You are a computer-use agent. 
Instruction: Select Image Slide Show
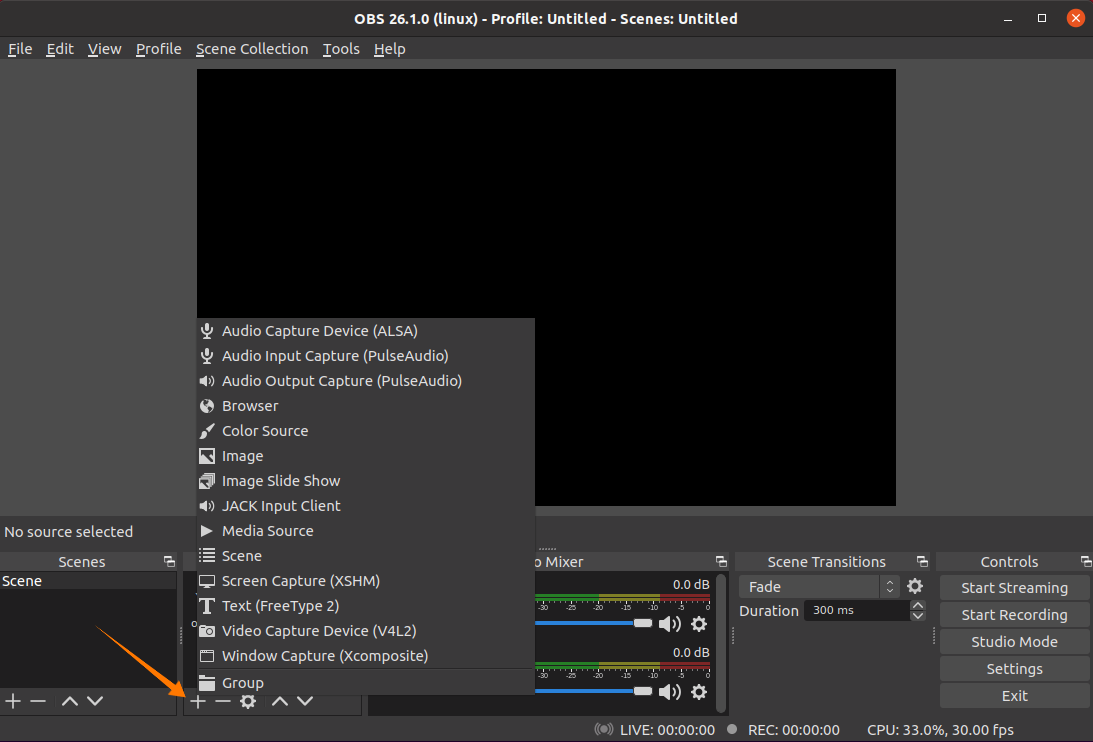[x=366, y=482]
